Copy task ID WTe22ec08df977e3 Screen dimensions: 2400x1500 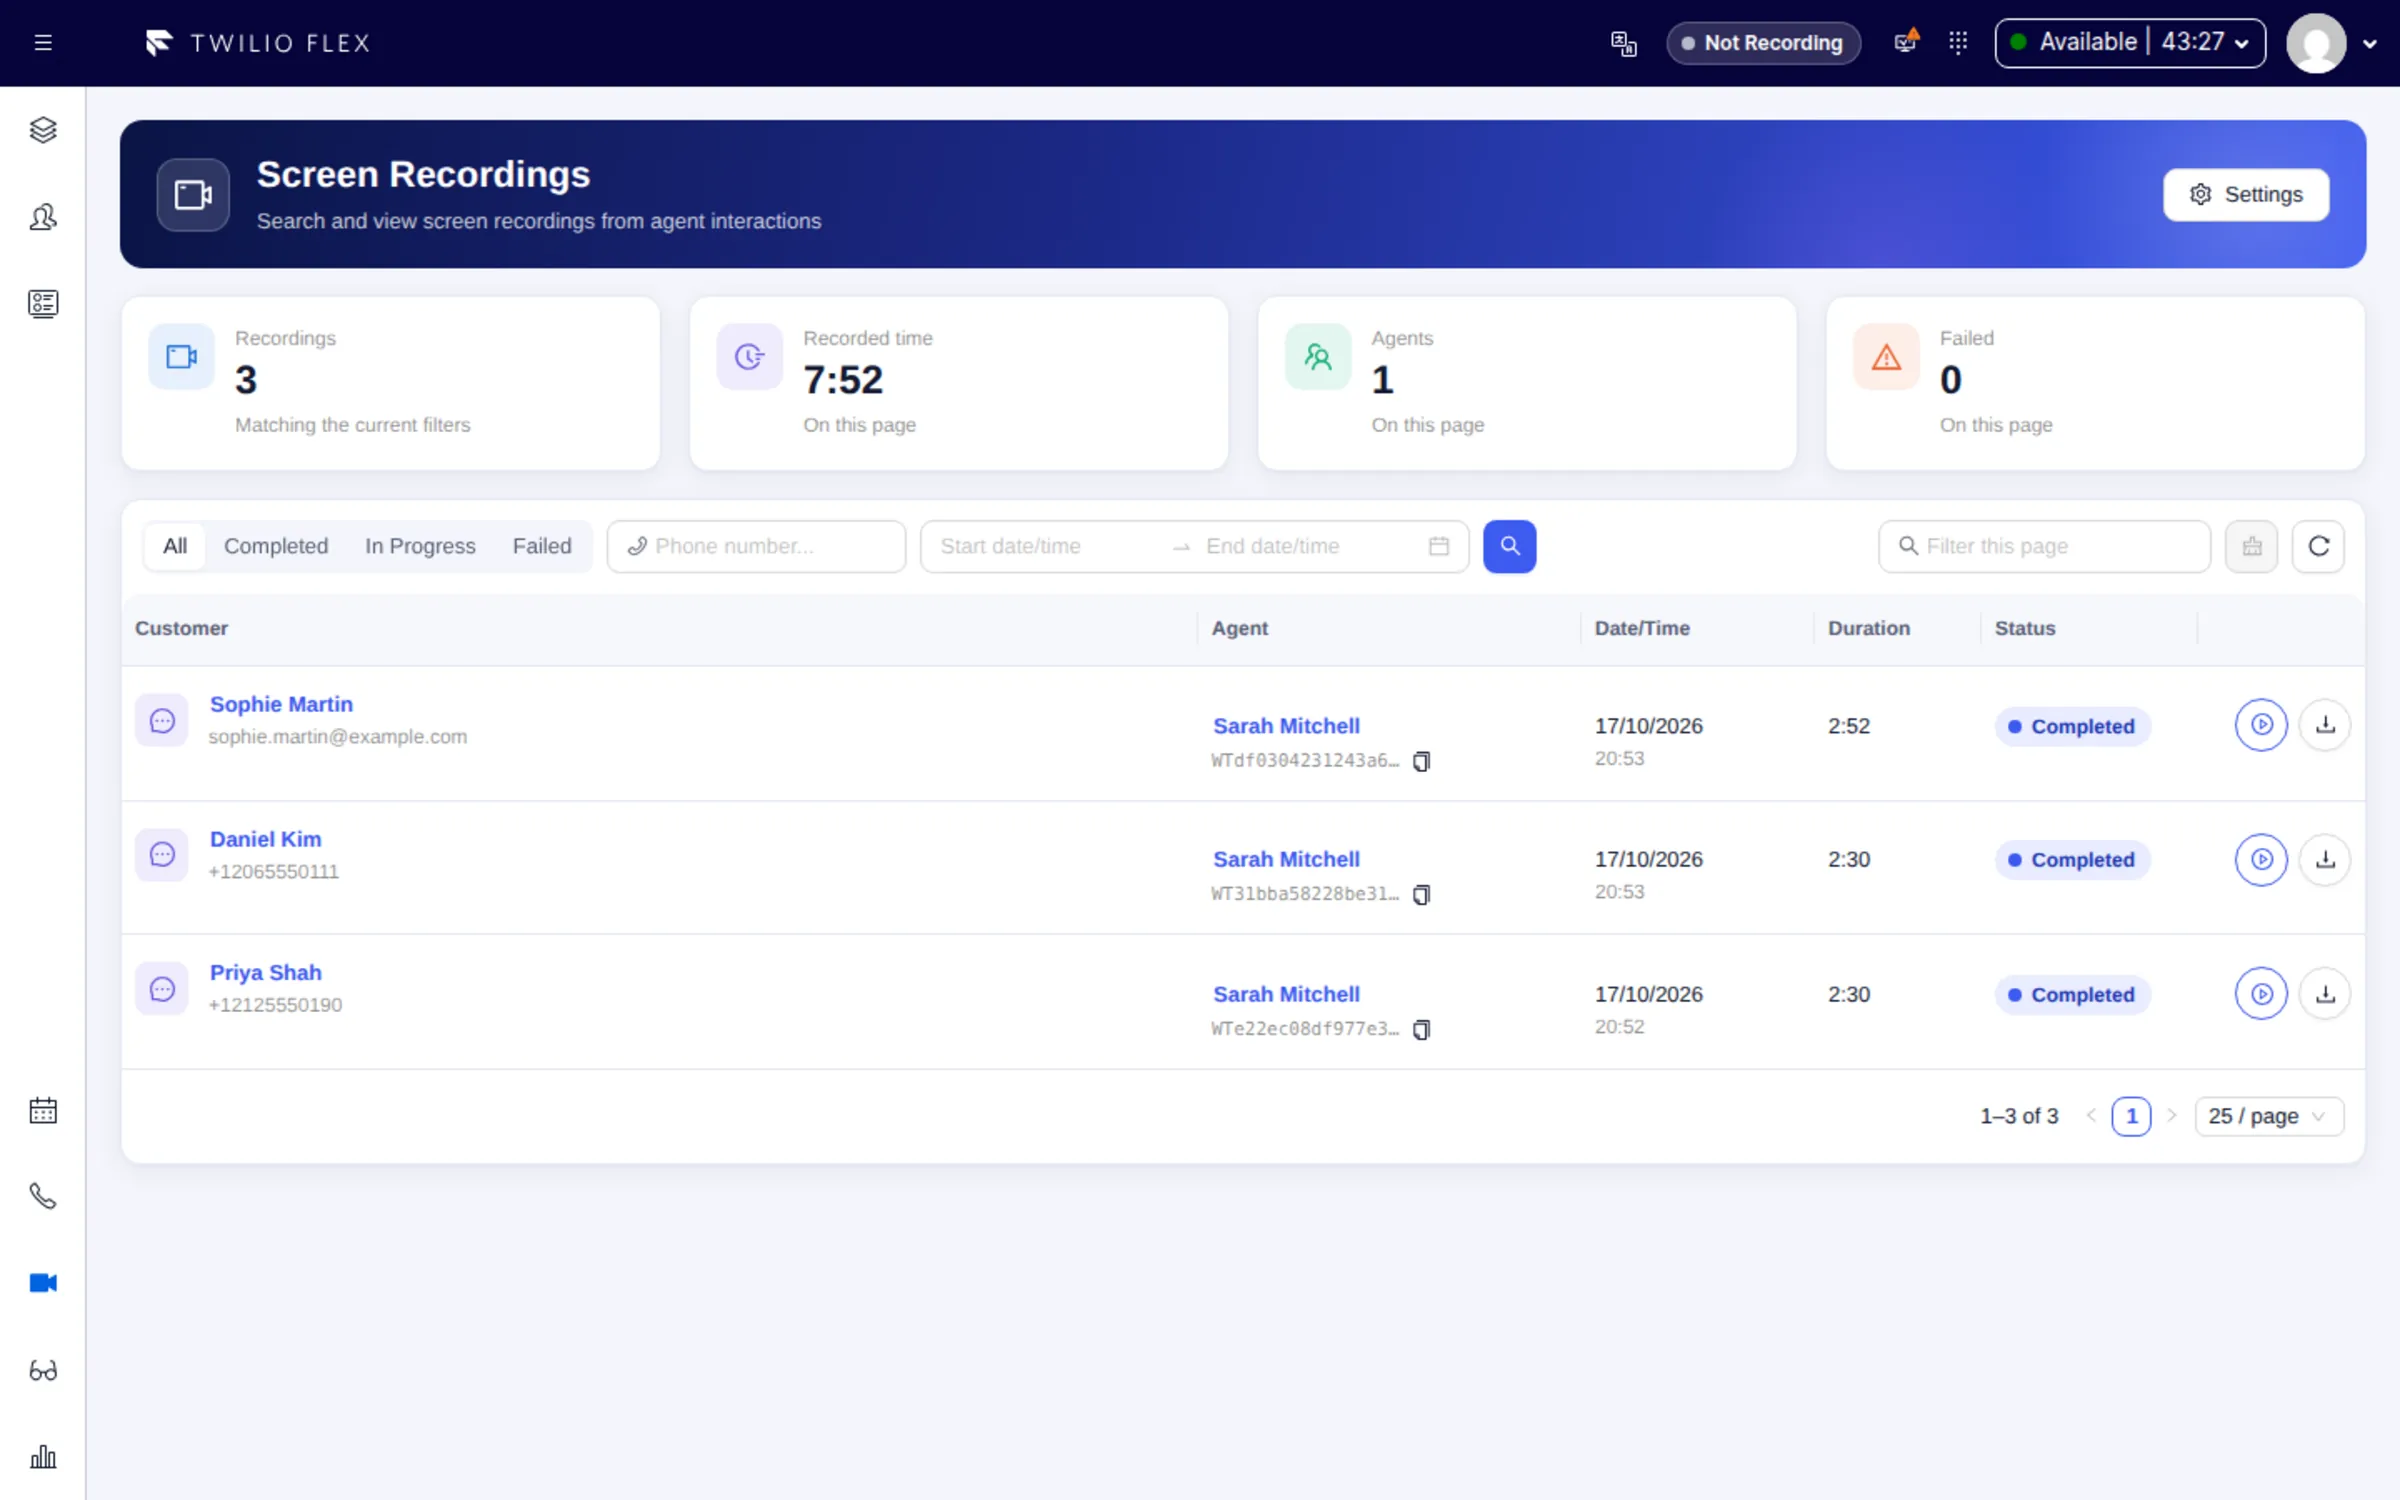click(x=1421, y=1030)
